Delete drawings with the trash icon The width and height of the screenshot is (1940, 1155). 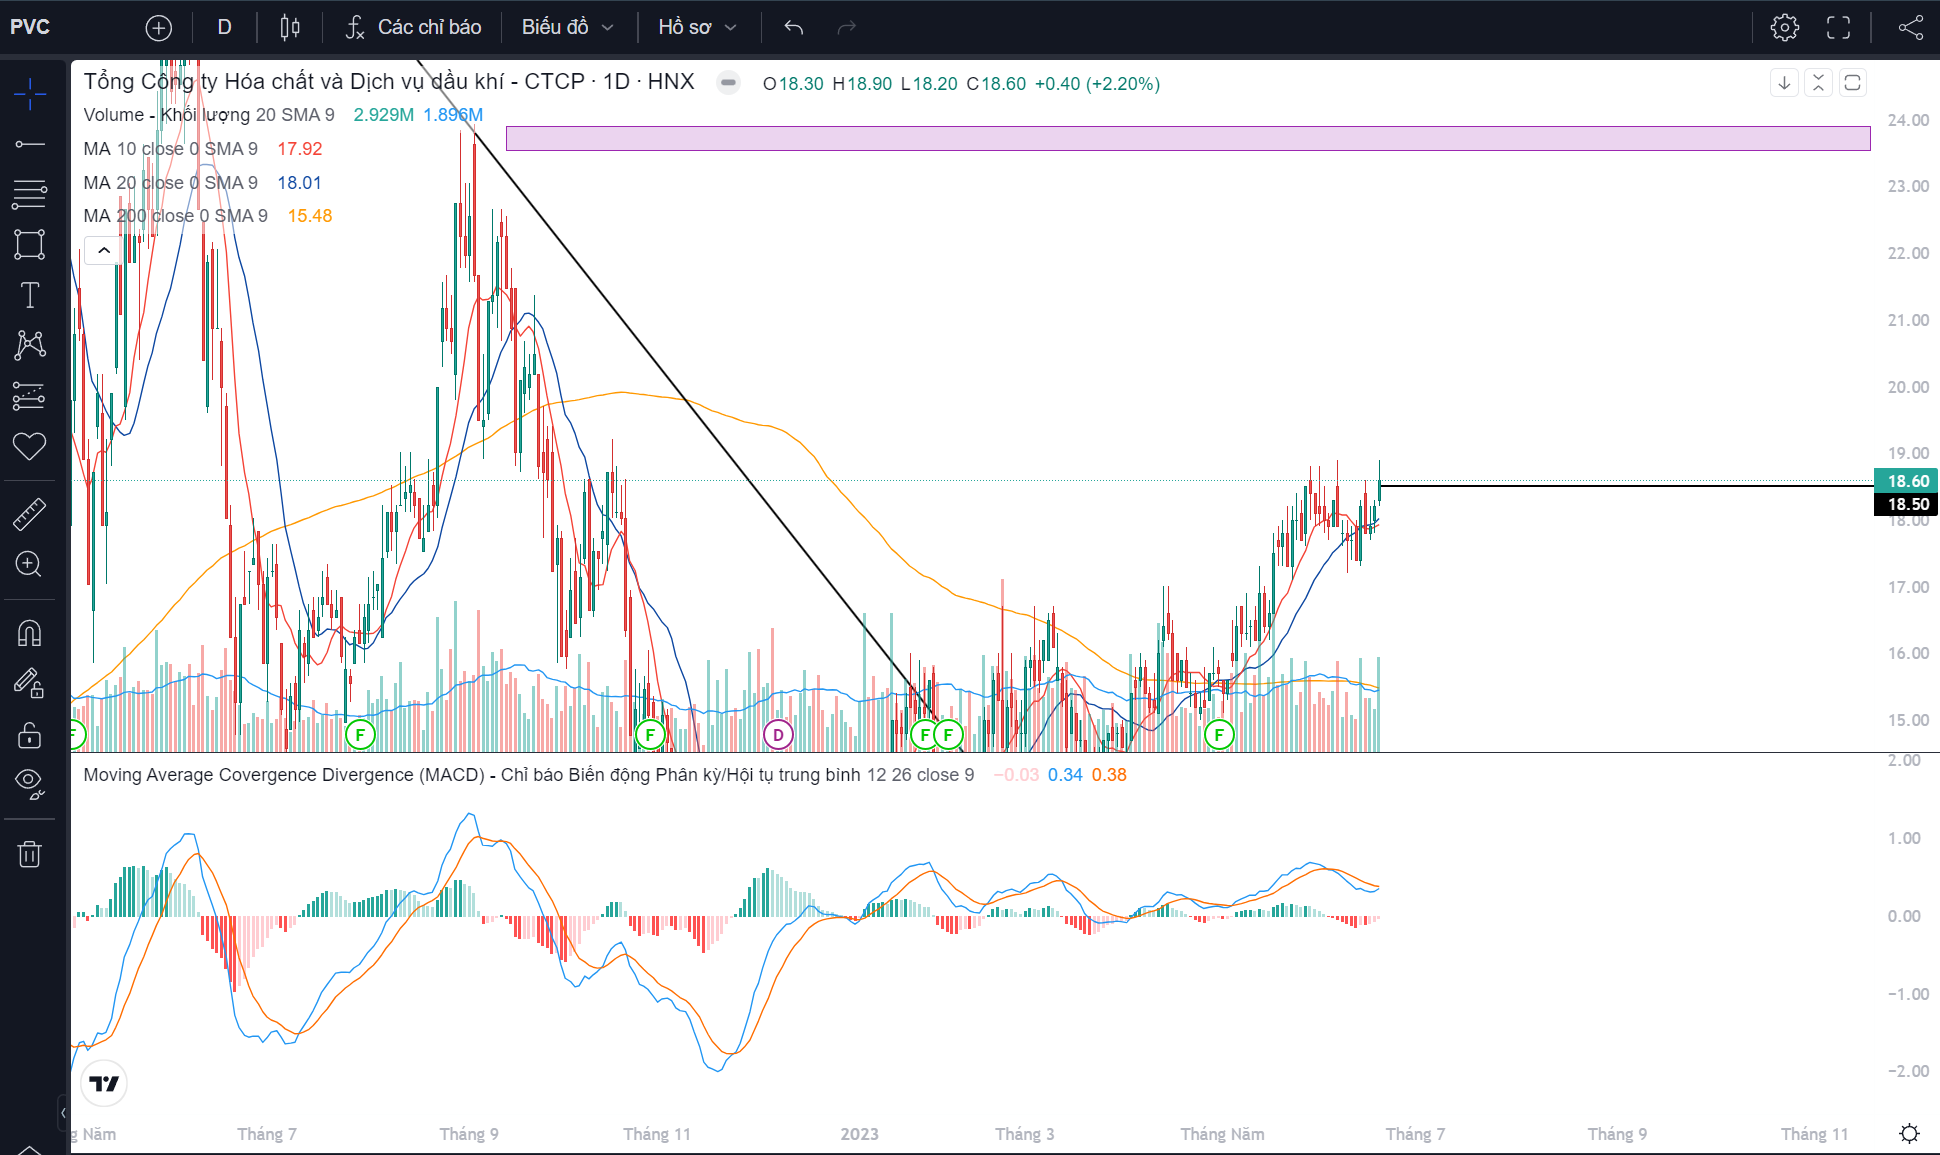tap(30, 854)
